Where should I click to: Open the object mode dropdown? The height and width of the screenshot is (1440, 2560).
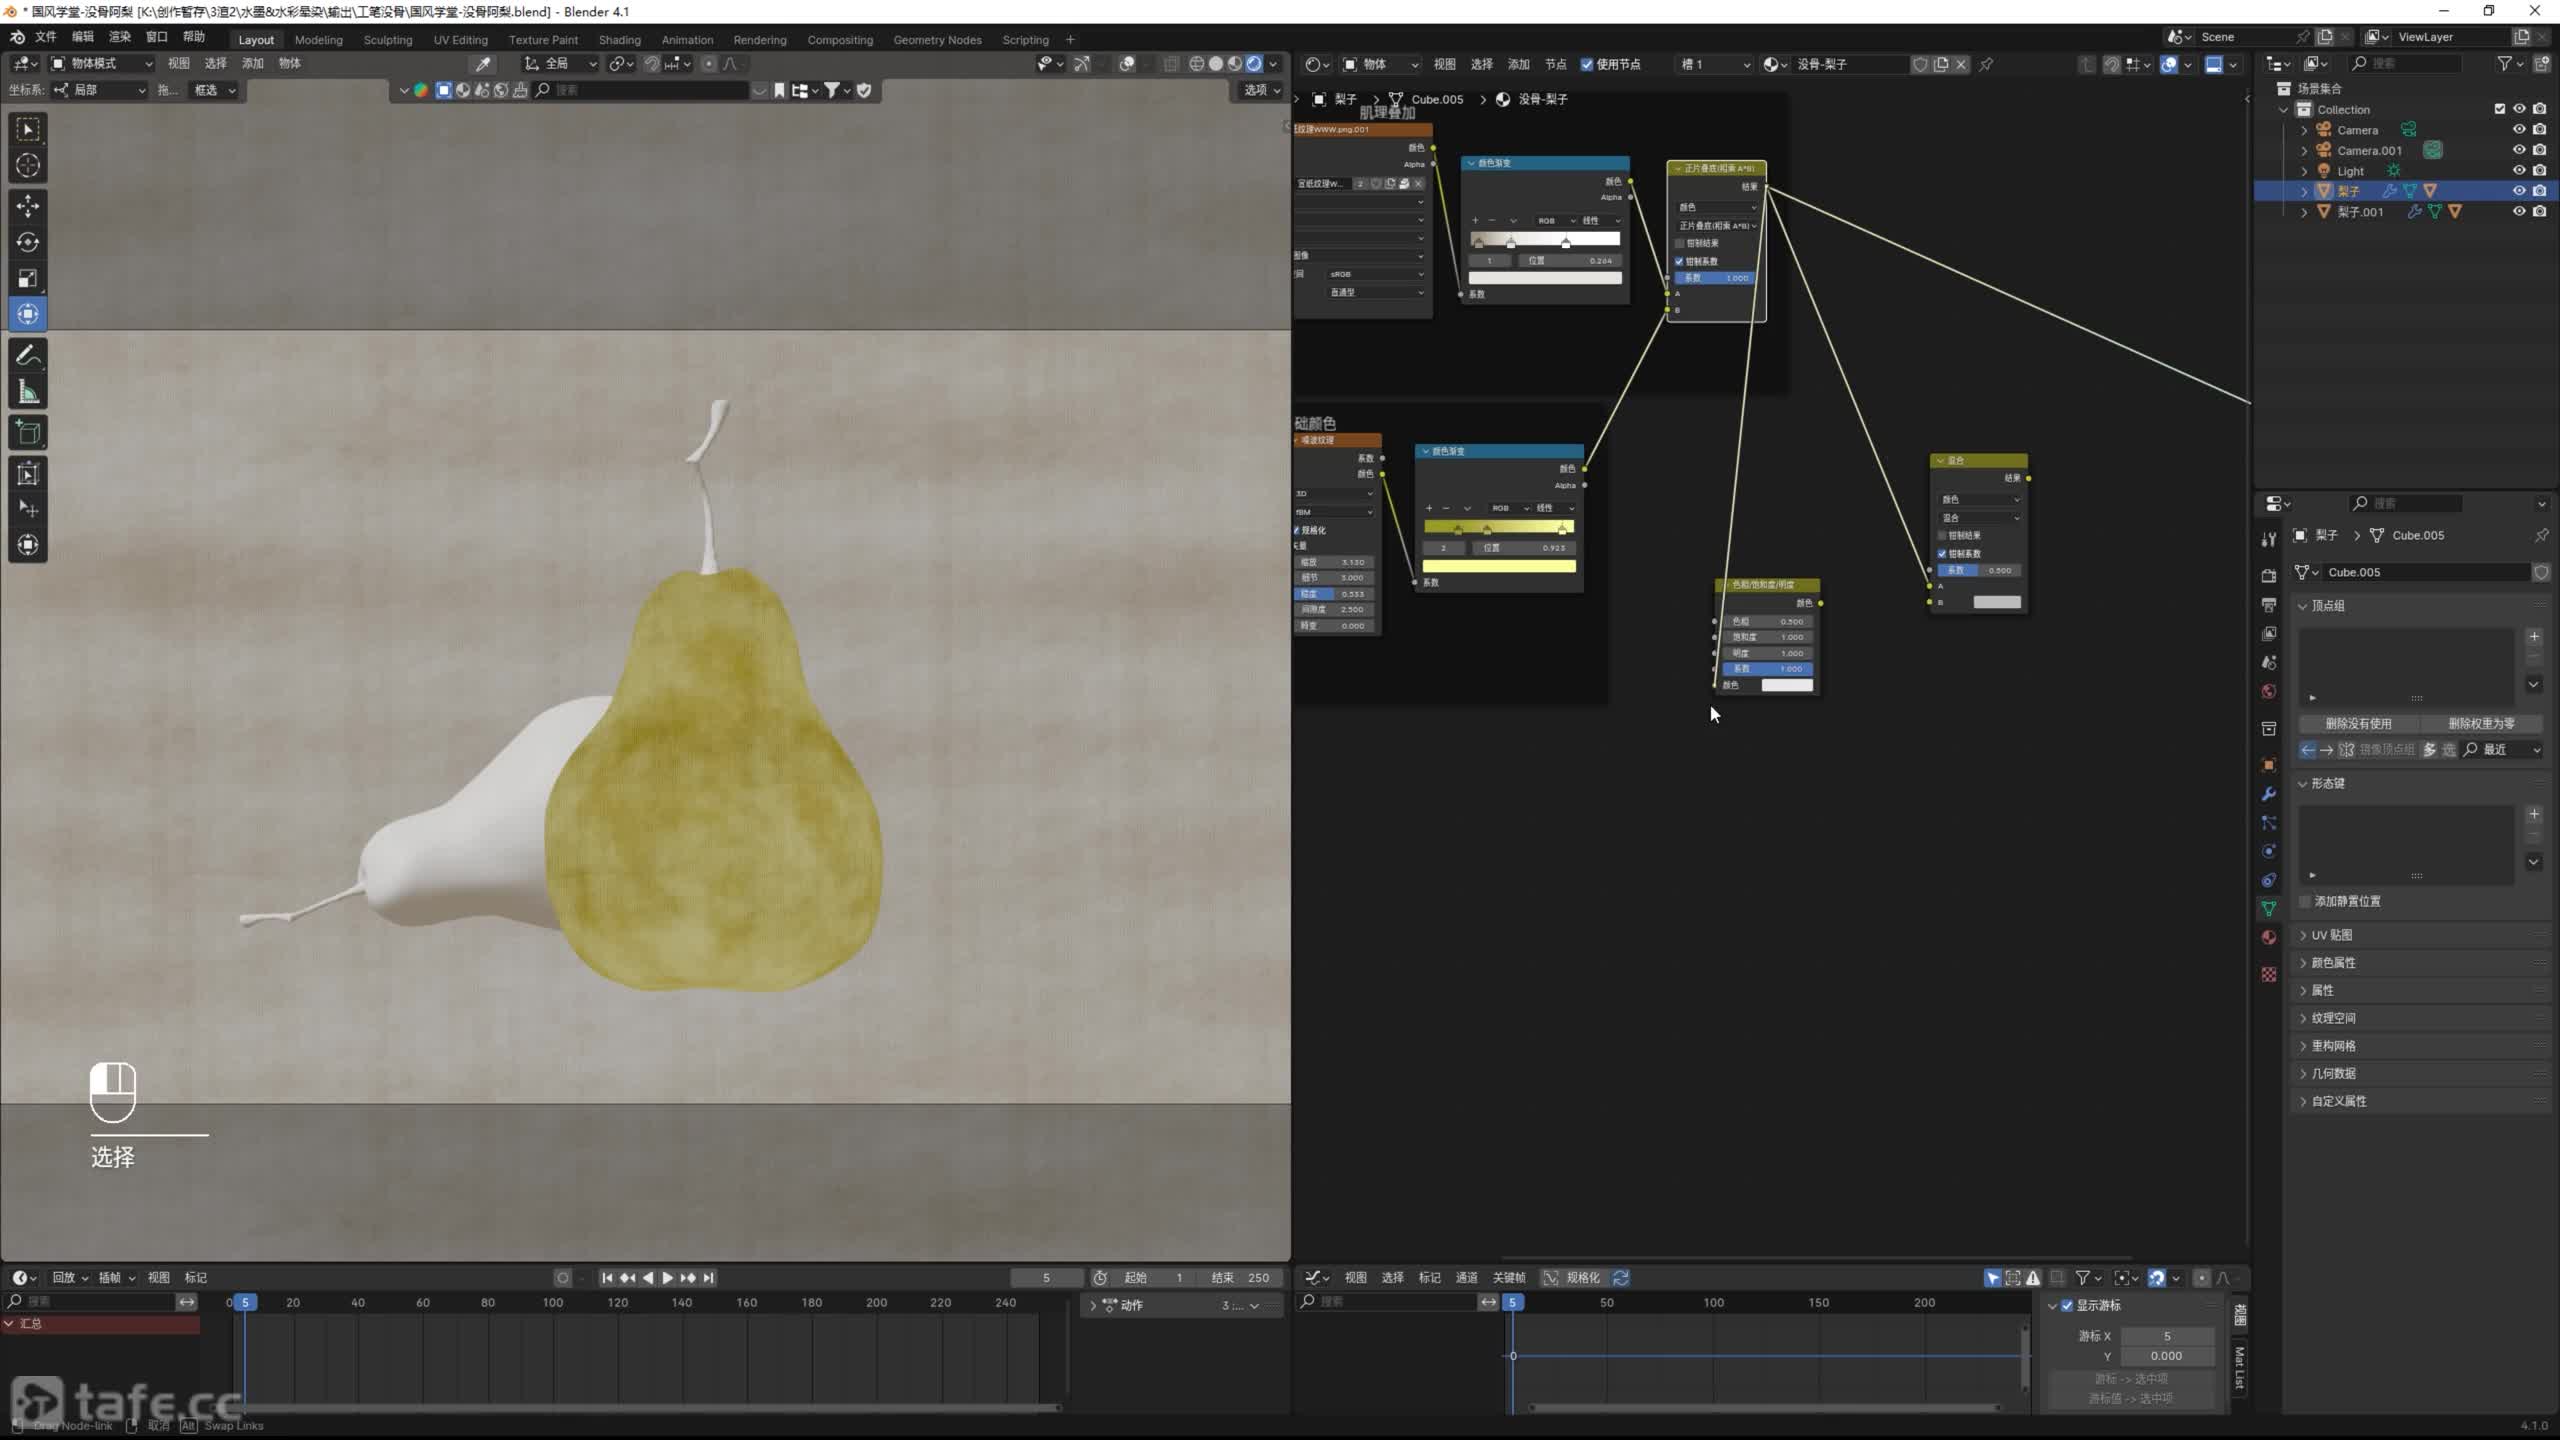point(102,63)
